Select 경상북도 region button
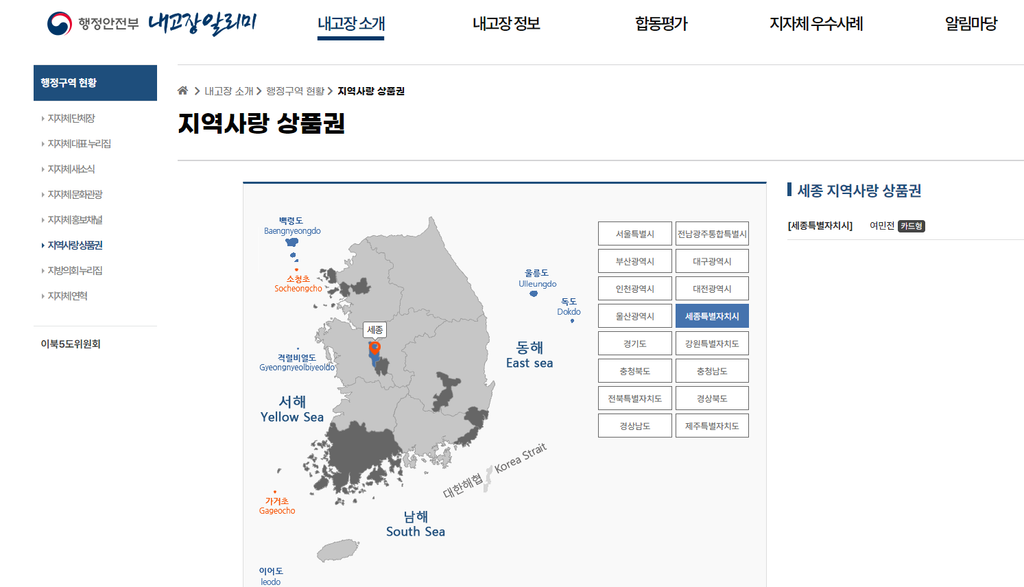The image size is (1024, 587). click(712, 398)
